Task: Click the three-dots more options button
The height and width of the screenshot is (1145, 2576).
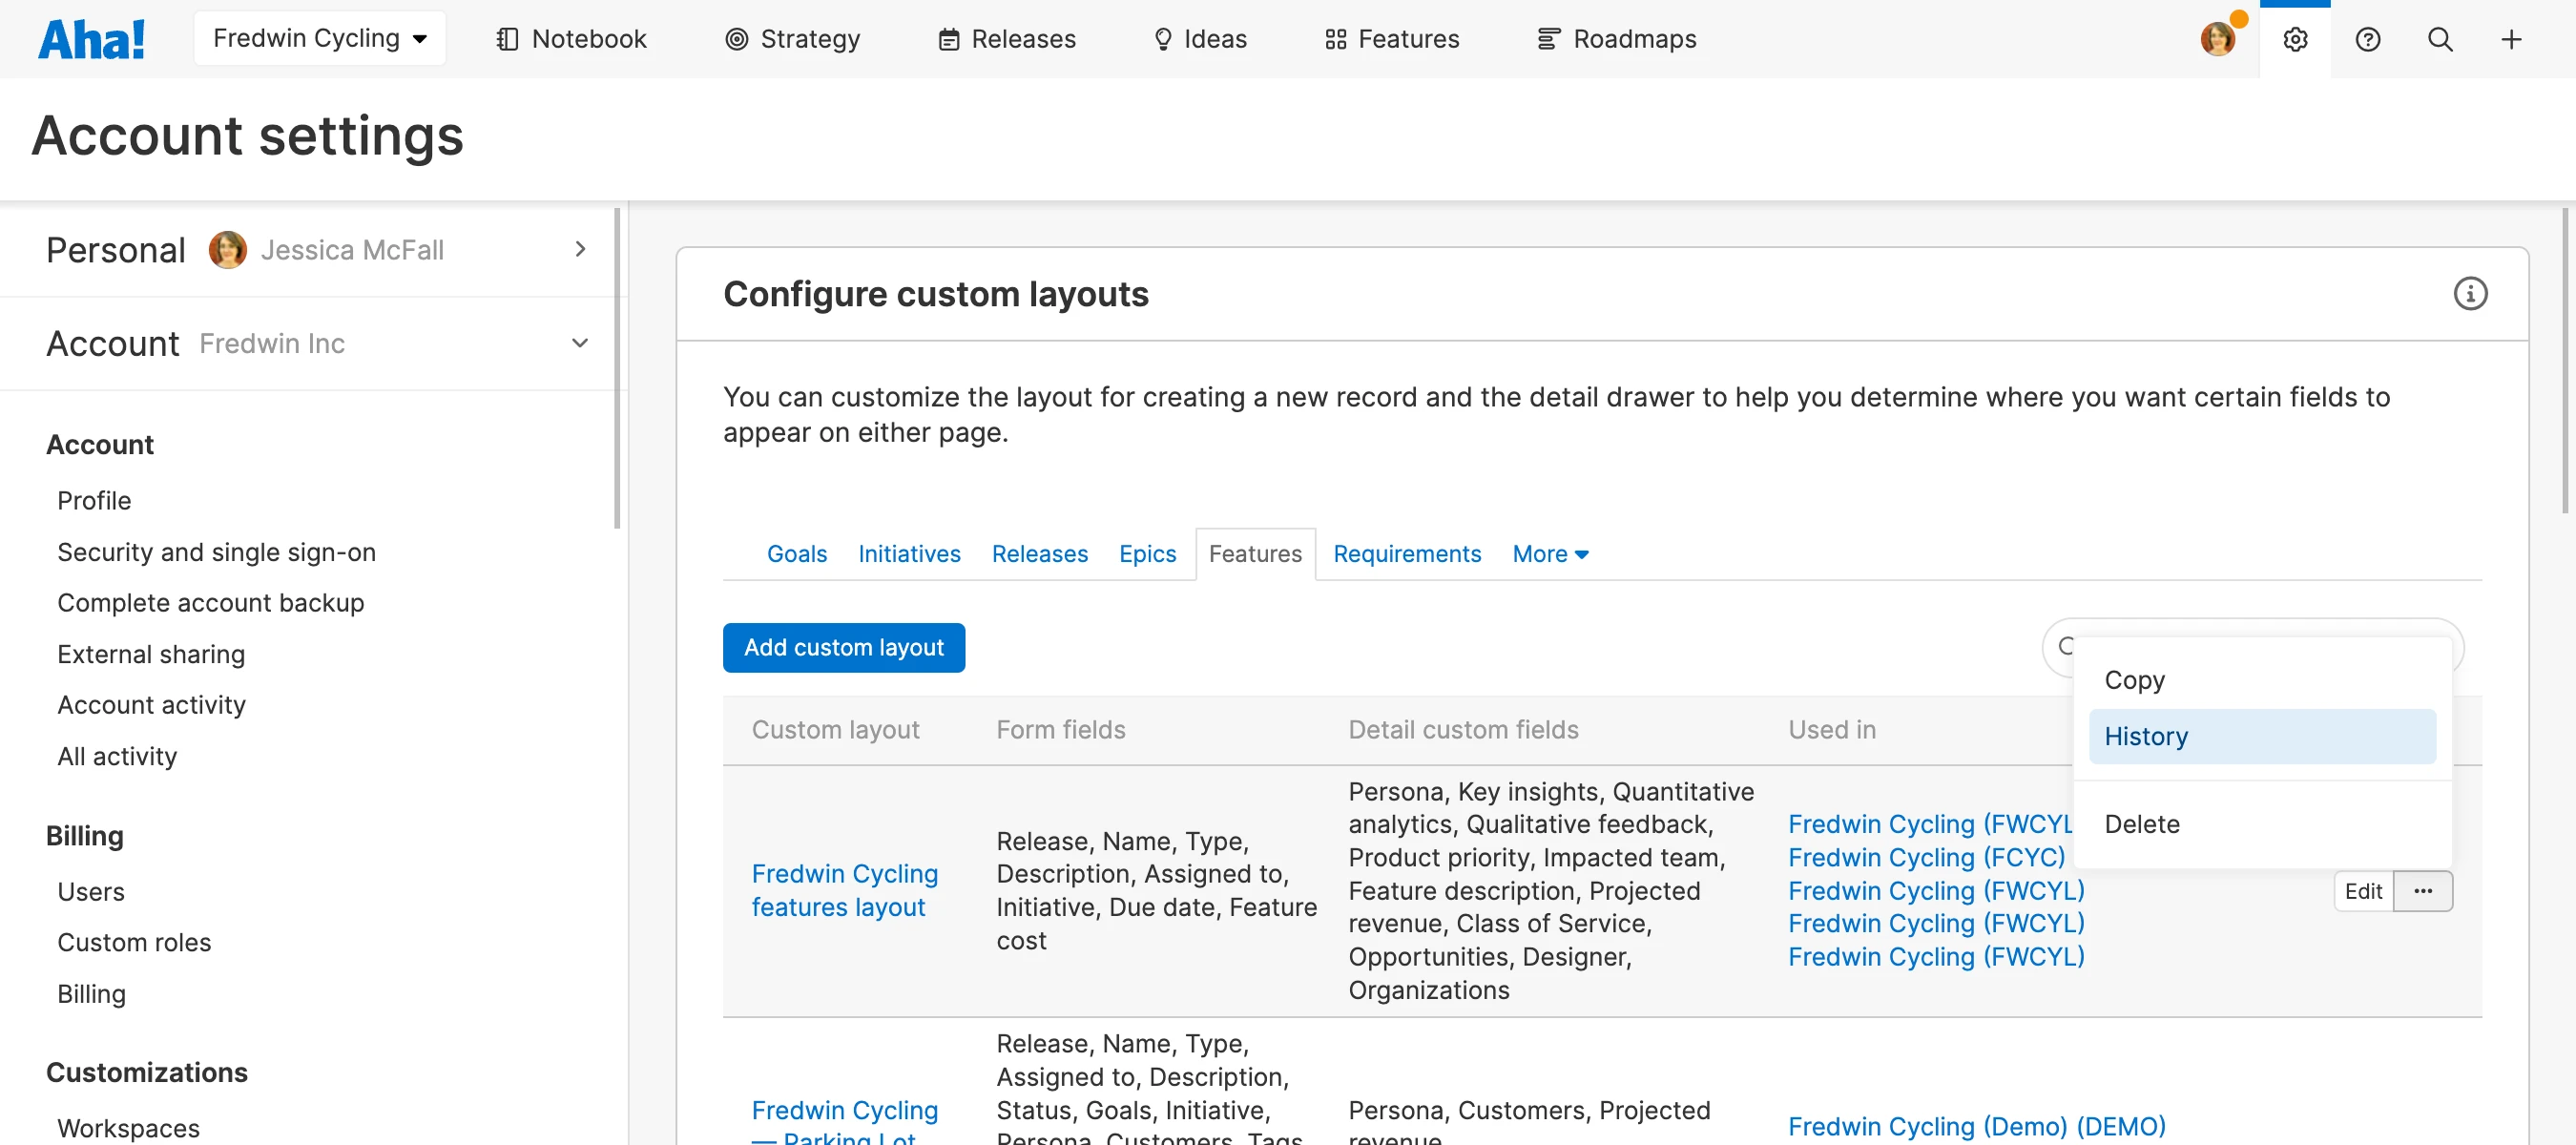Action: tap(2422, 891)
